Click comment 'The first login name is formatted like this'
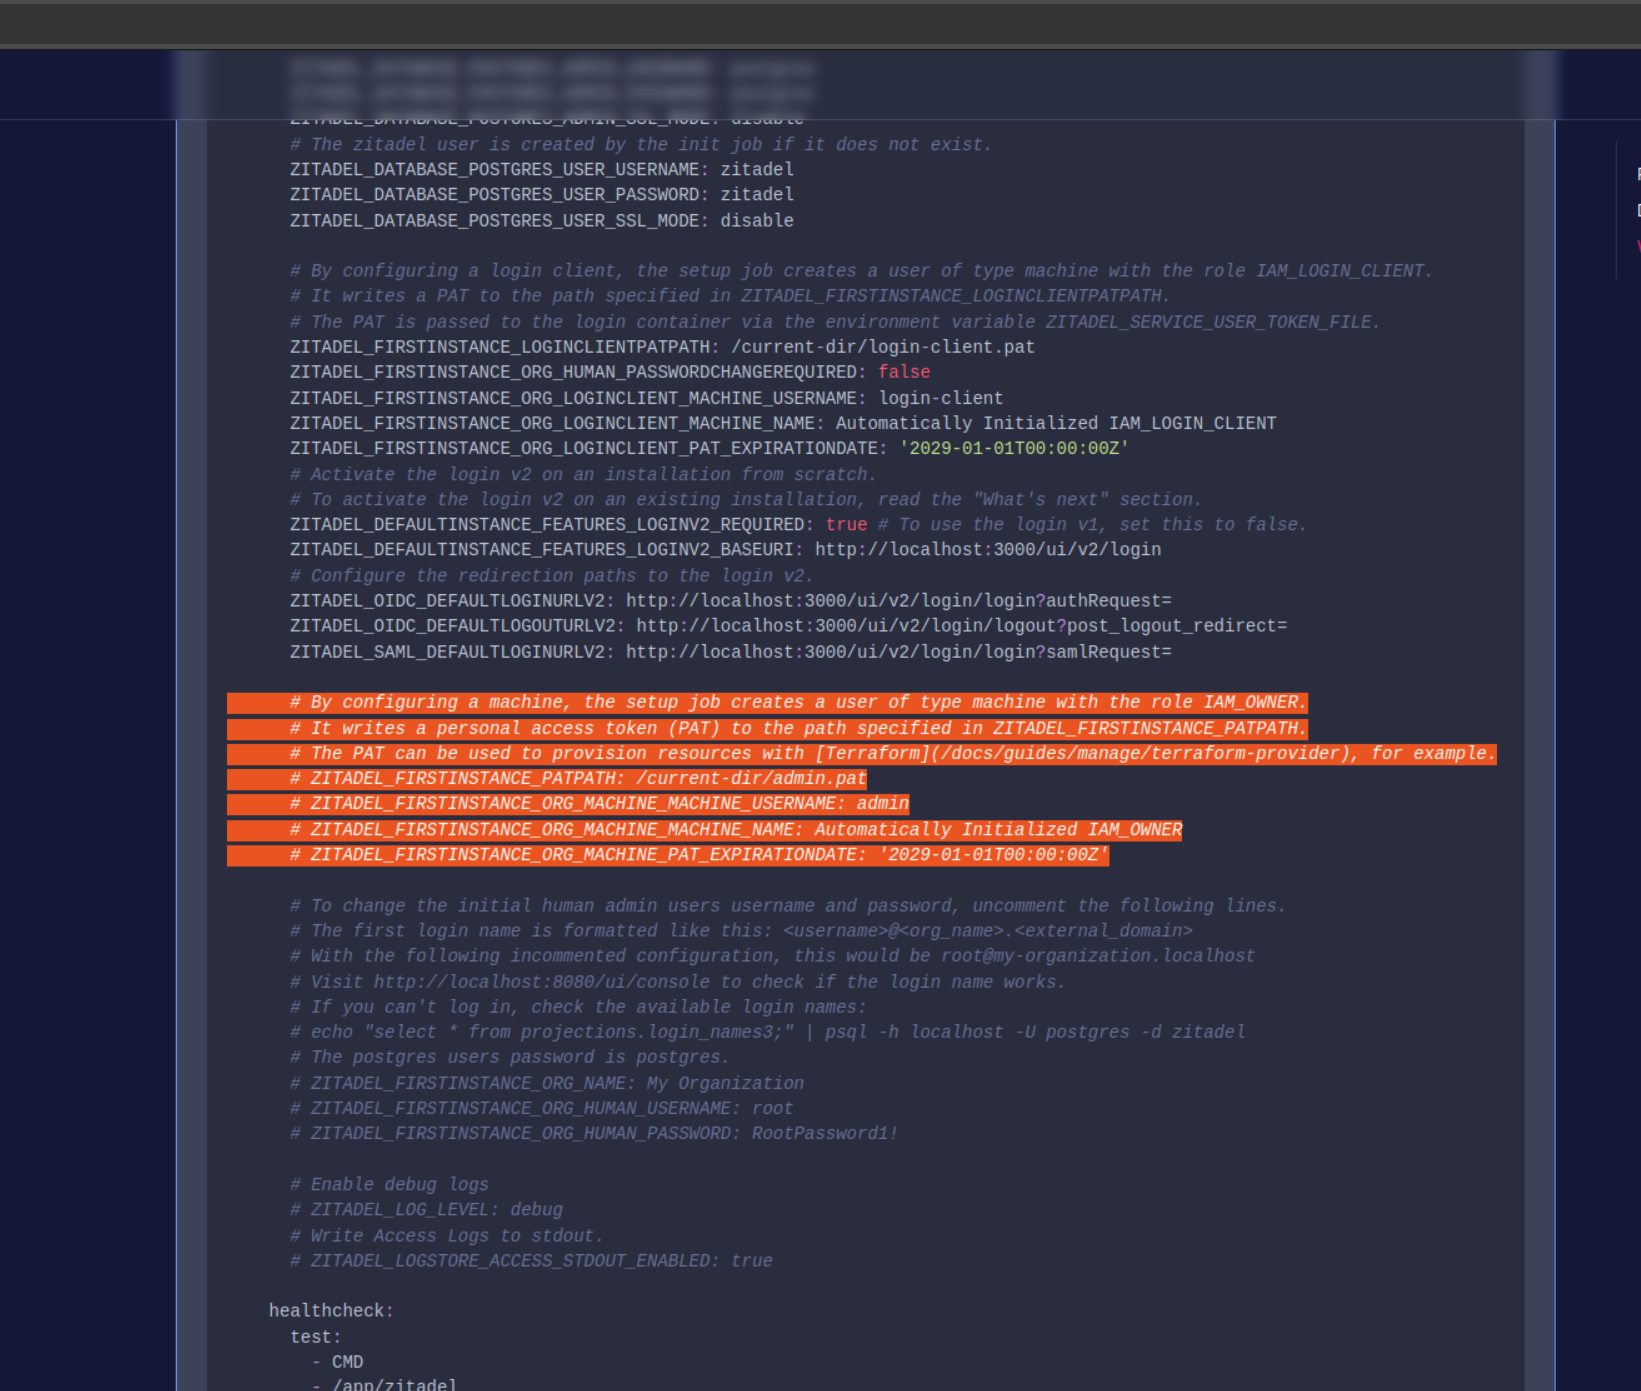Viewport: 1641px width, 1391px height. tap(741, 931)
